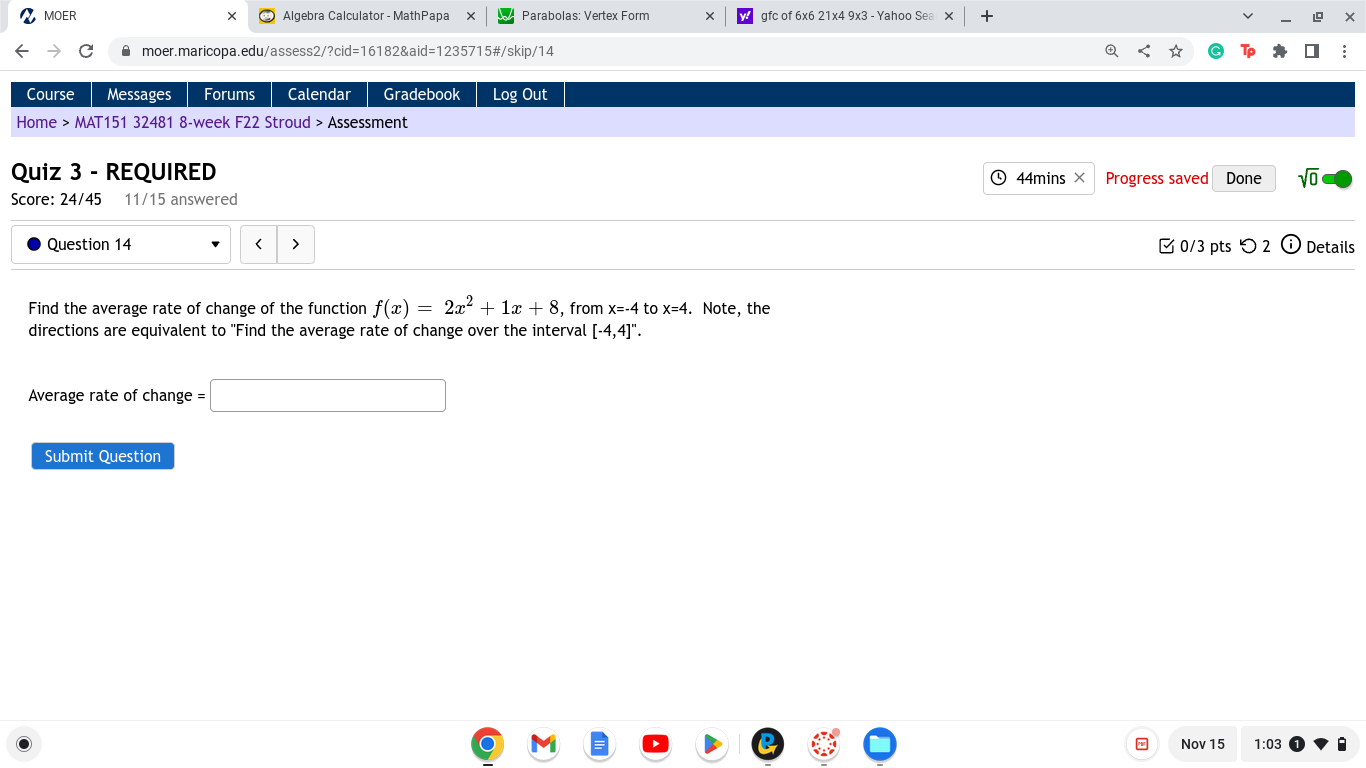Open the Gradebook menu item
Image resolution: width=1366 pixels, height=768 pixels.
(421, 94)
